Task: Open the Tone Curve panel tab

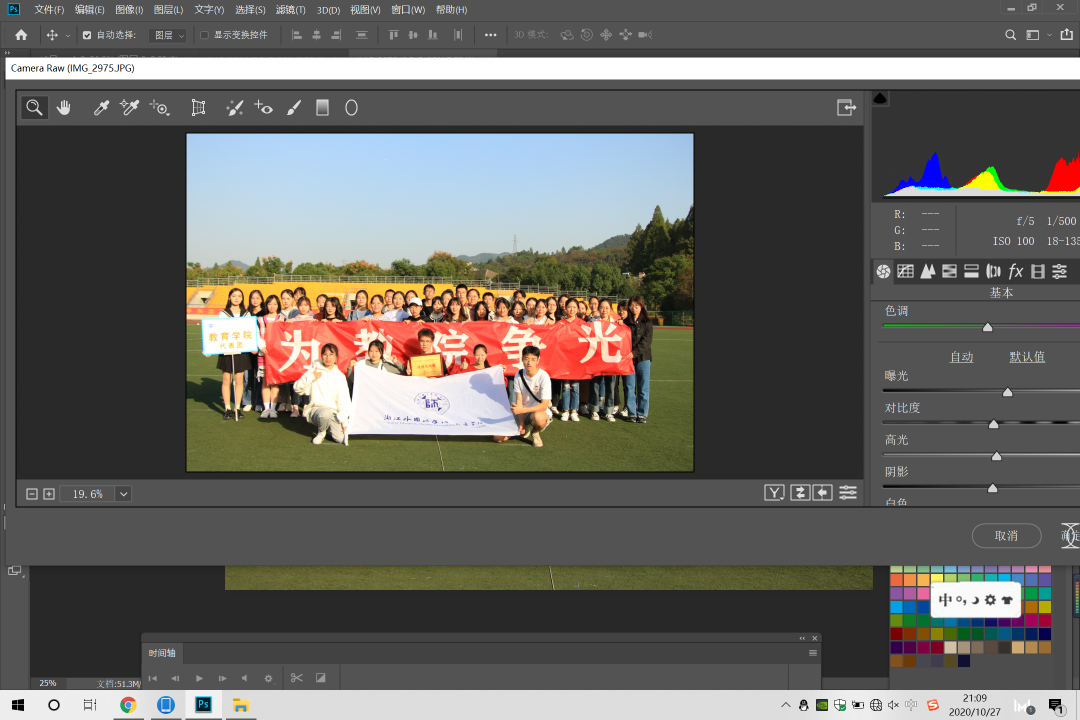Action: pyautogui.click(x=905, y=271)
